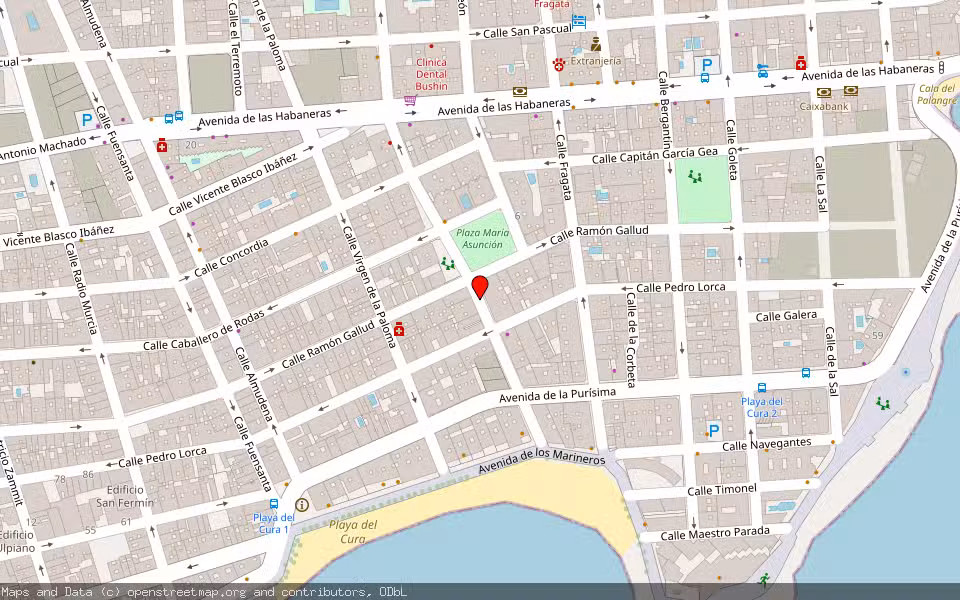Click the playground icon beside Plaza María Asunción

[448, 264]
